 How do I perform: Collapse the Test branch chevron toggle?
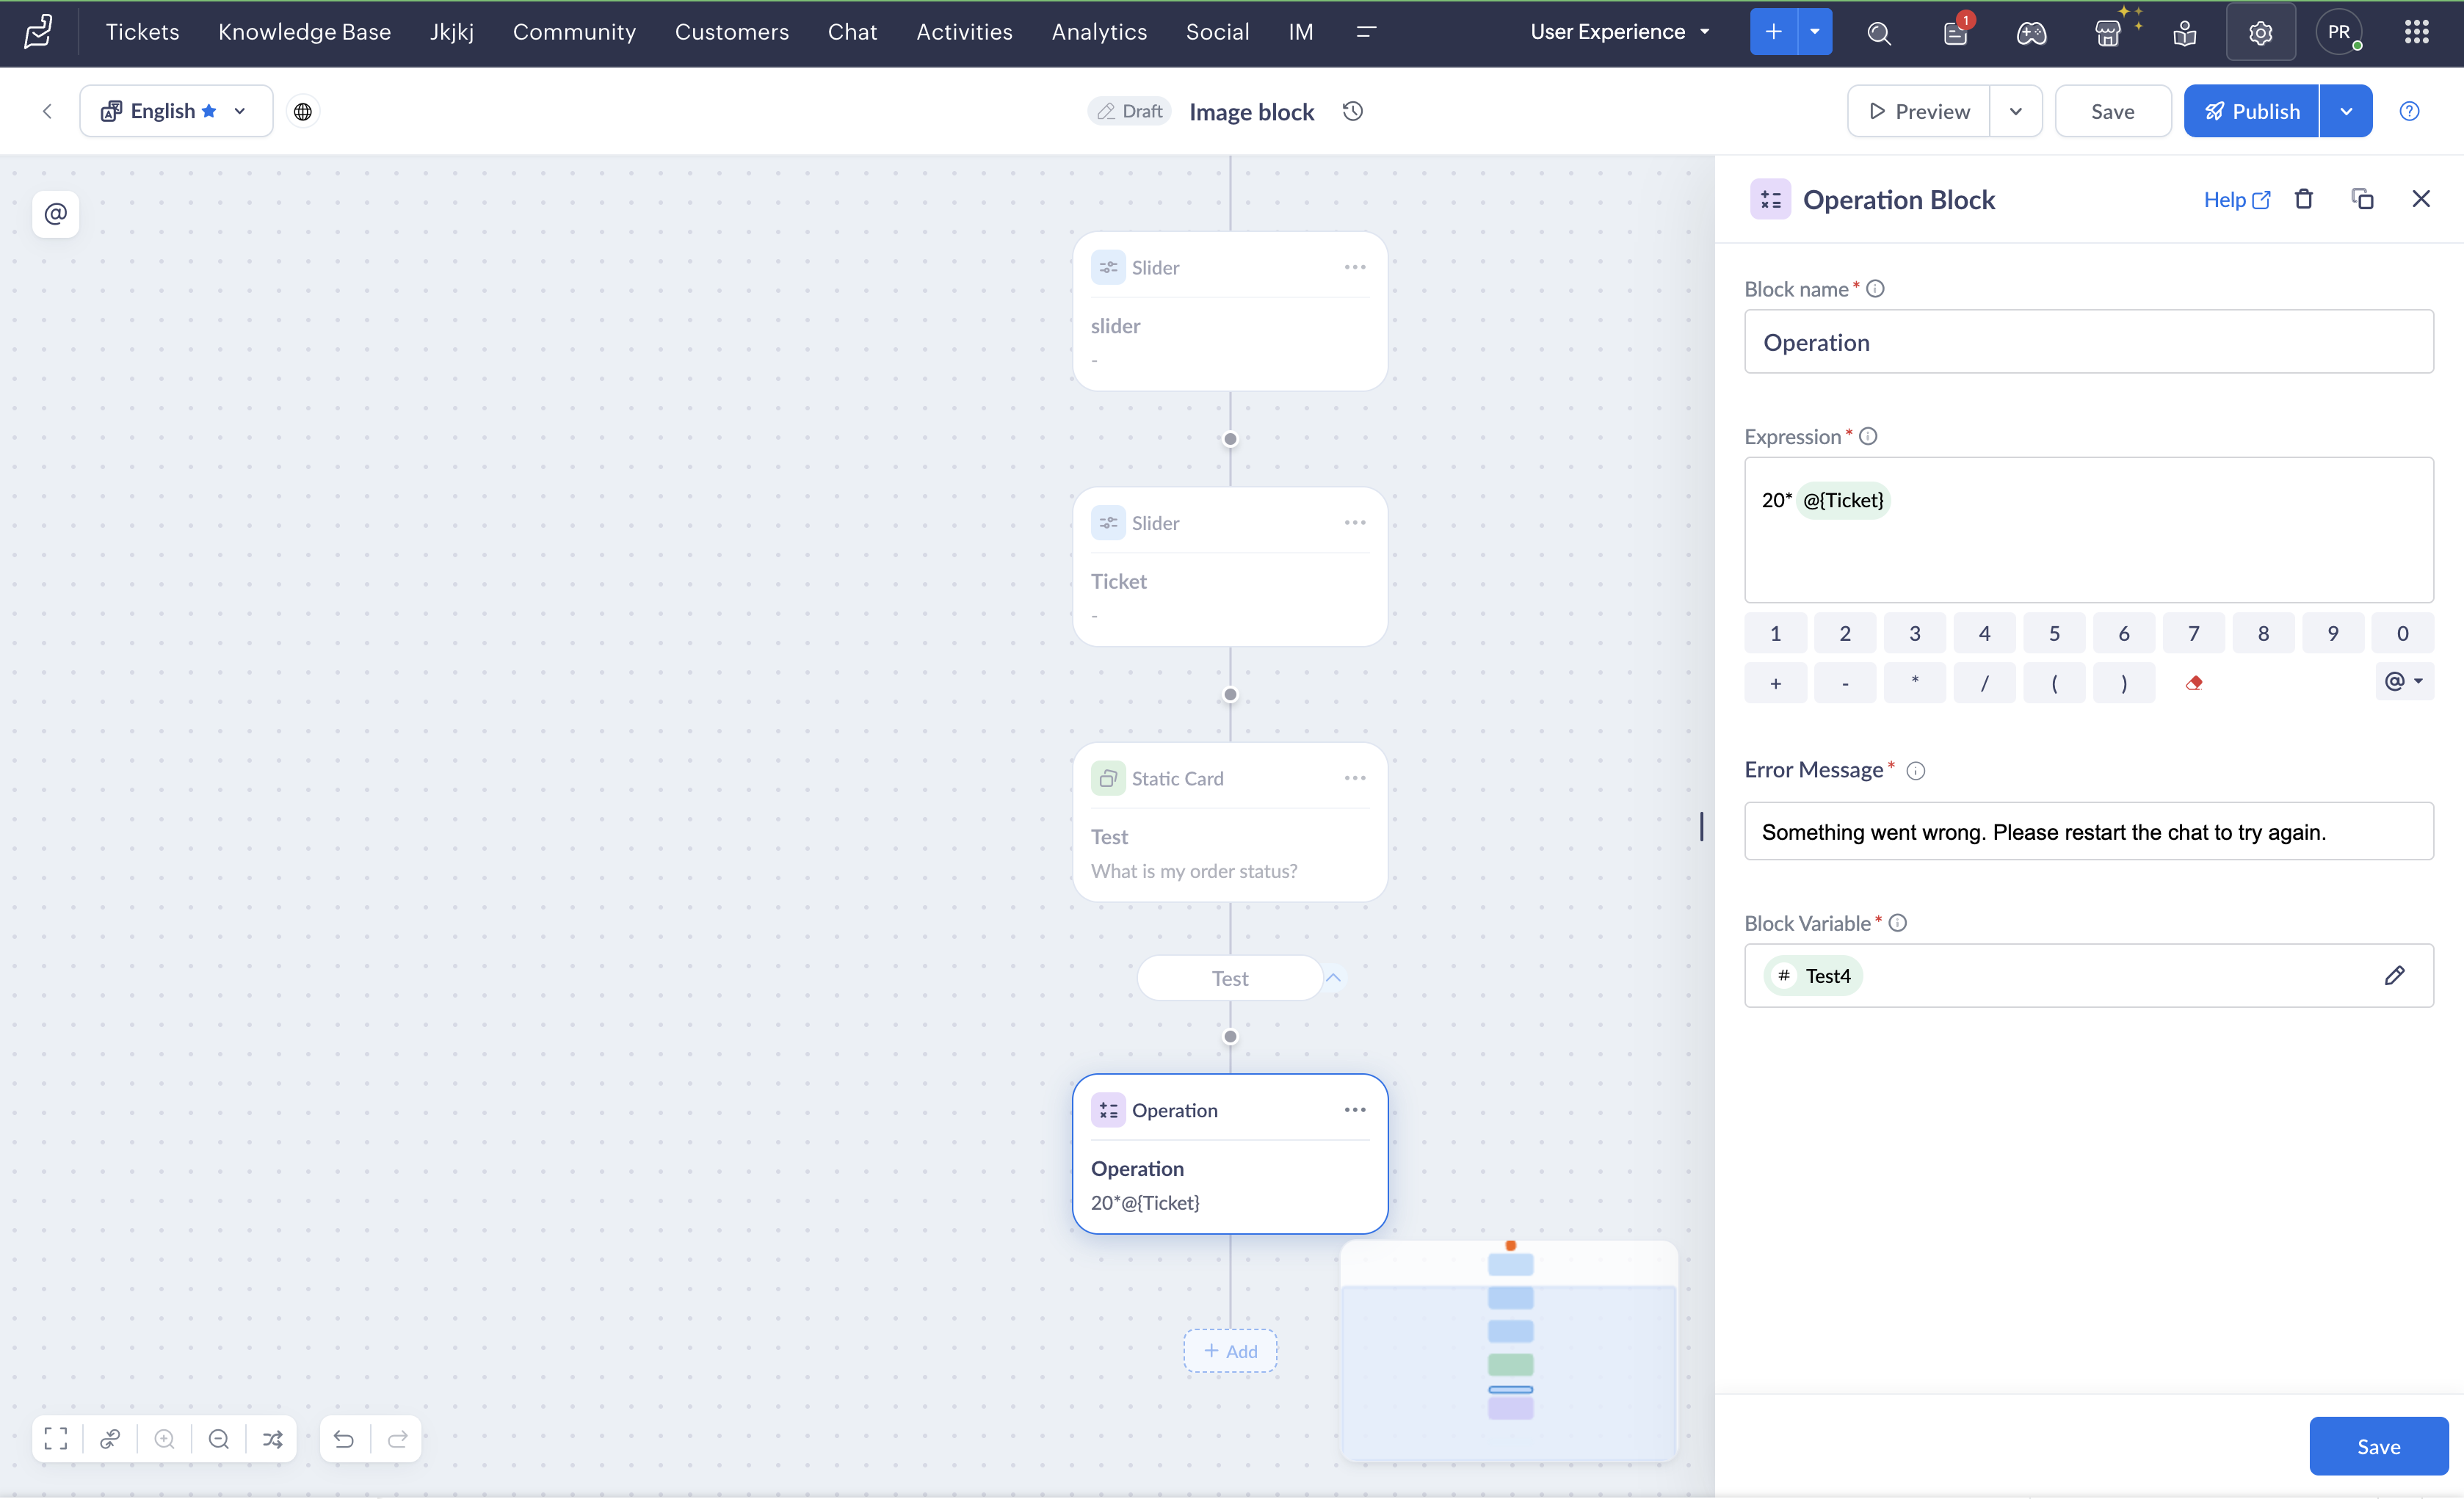point(1333,977)
